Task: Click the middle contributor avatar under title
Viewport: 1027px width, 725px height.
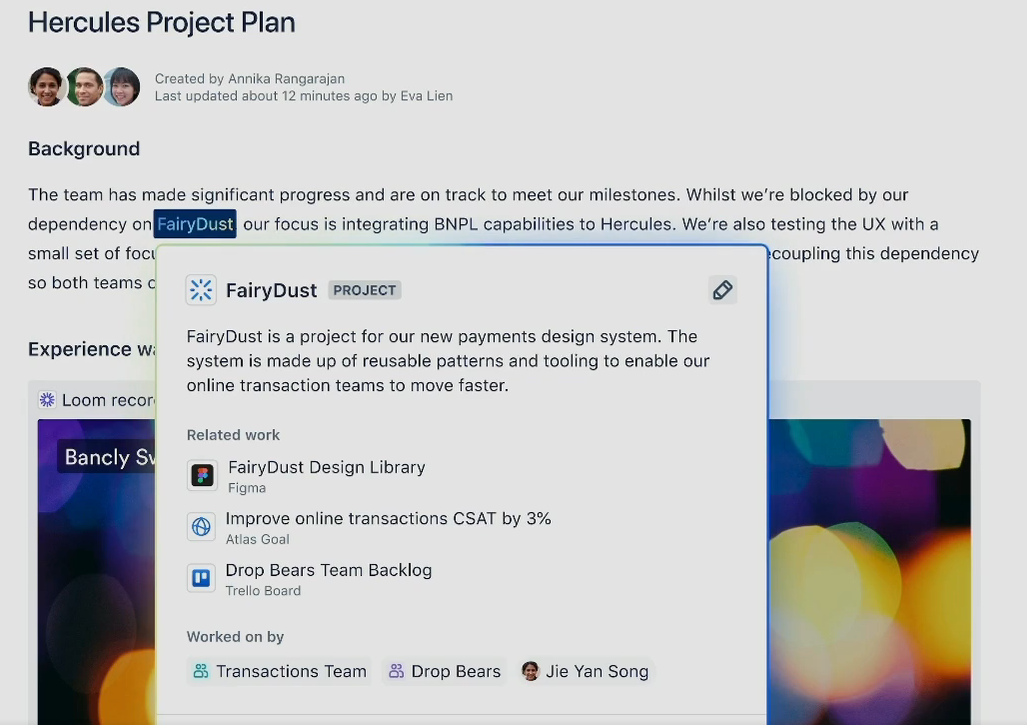Action: [85, 87]
